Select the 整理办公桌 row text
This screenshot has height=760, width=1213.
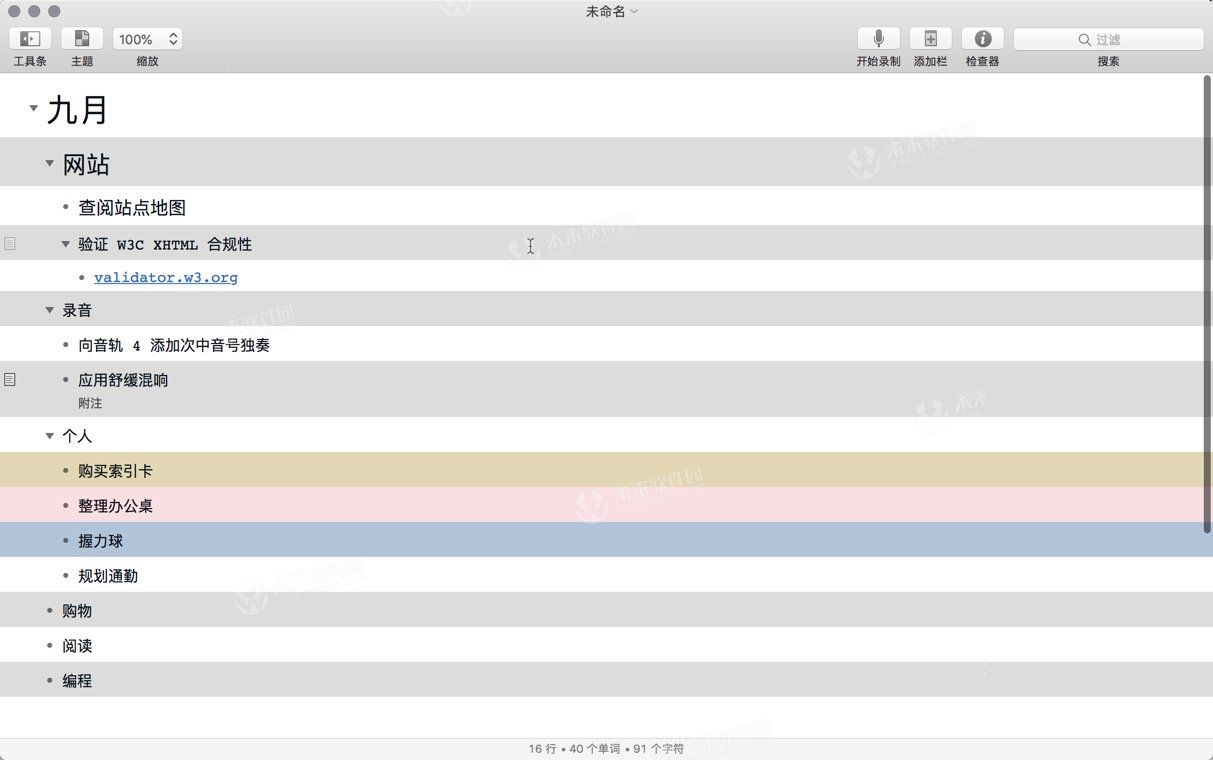115,505
